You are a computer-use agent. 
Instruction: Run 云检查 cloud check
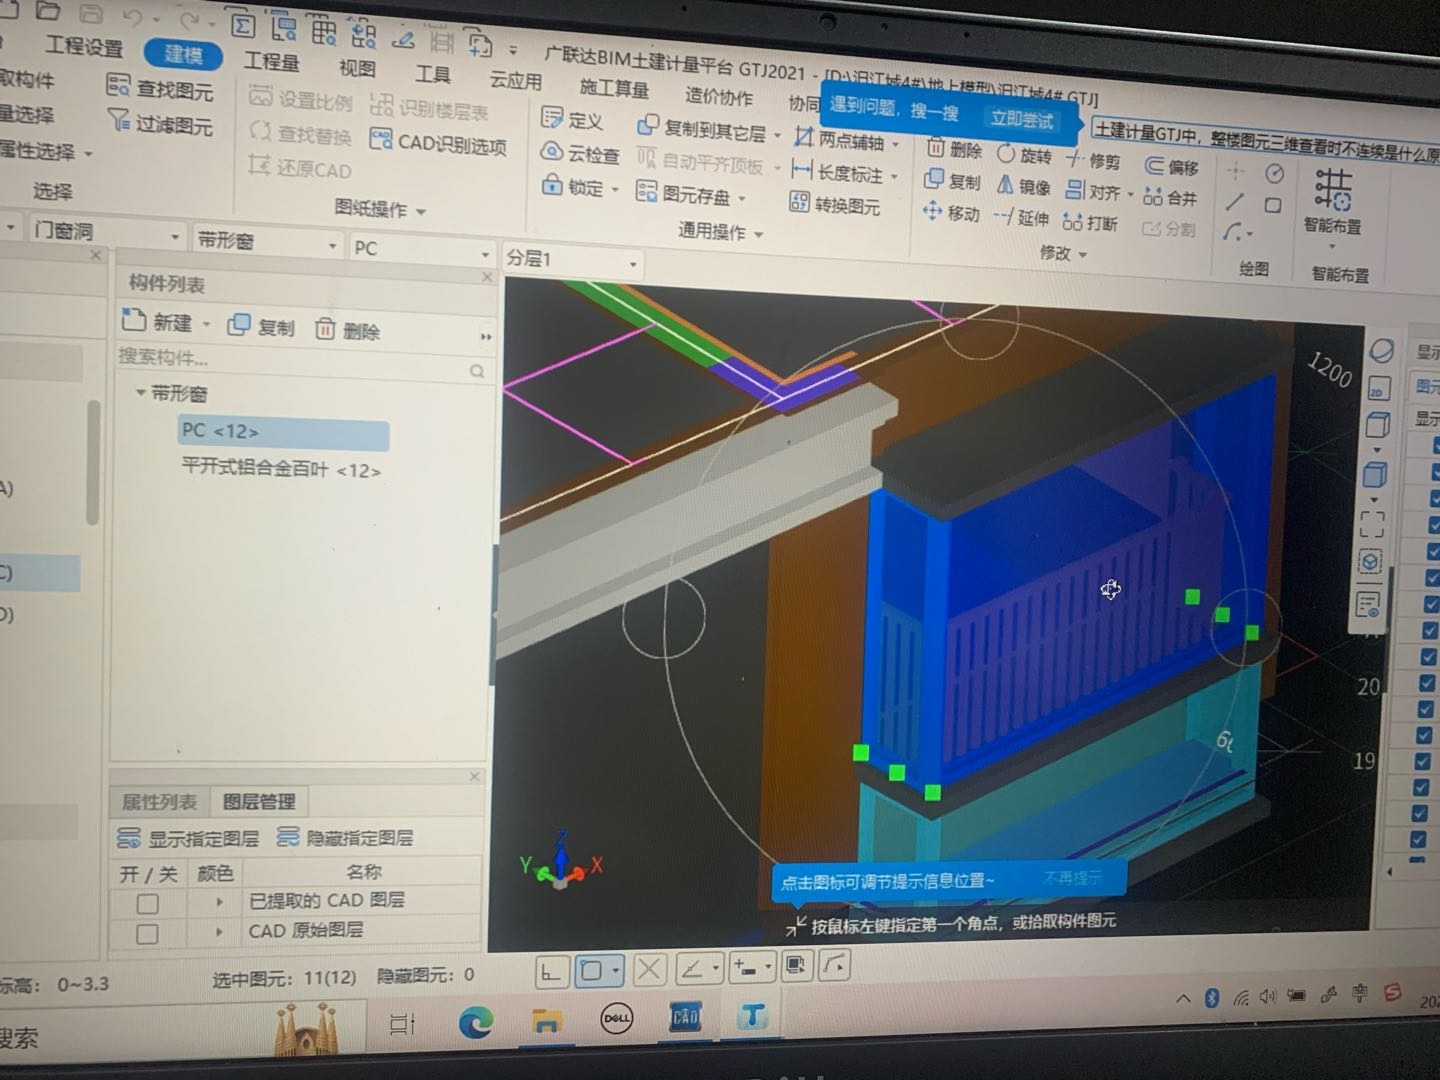(x=580, y=153)
